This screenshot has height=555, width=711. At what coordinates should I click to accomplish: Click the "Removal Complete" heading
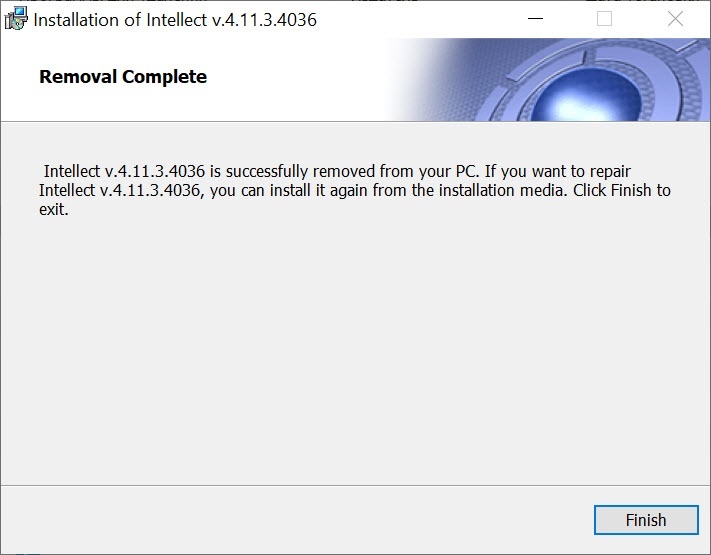coord(123,77)
